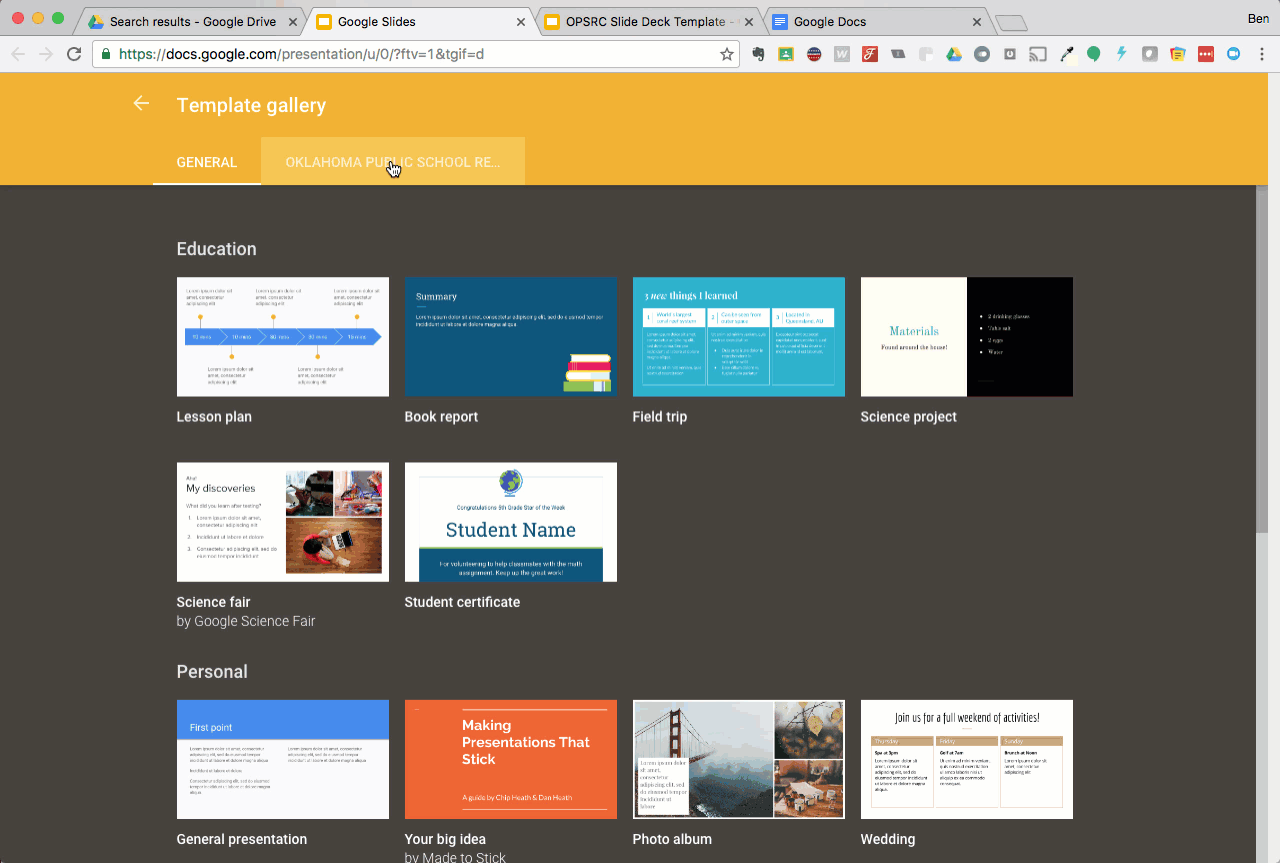Close the Google Docs tab

977,21
